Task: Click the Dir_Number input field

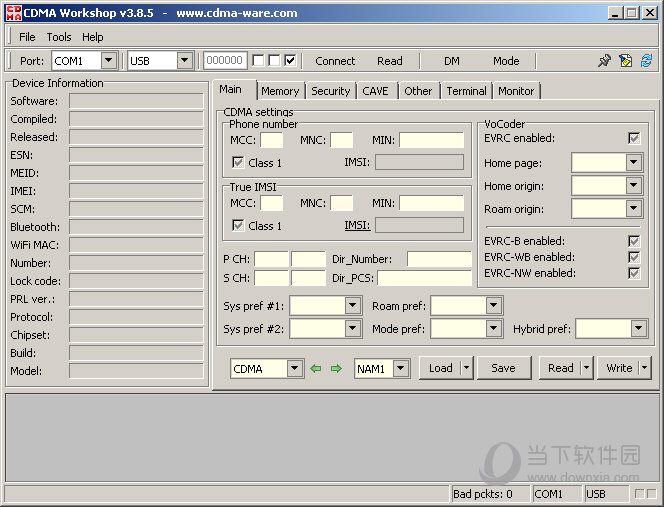Action: [x=439, y=259]
